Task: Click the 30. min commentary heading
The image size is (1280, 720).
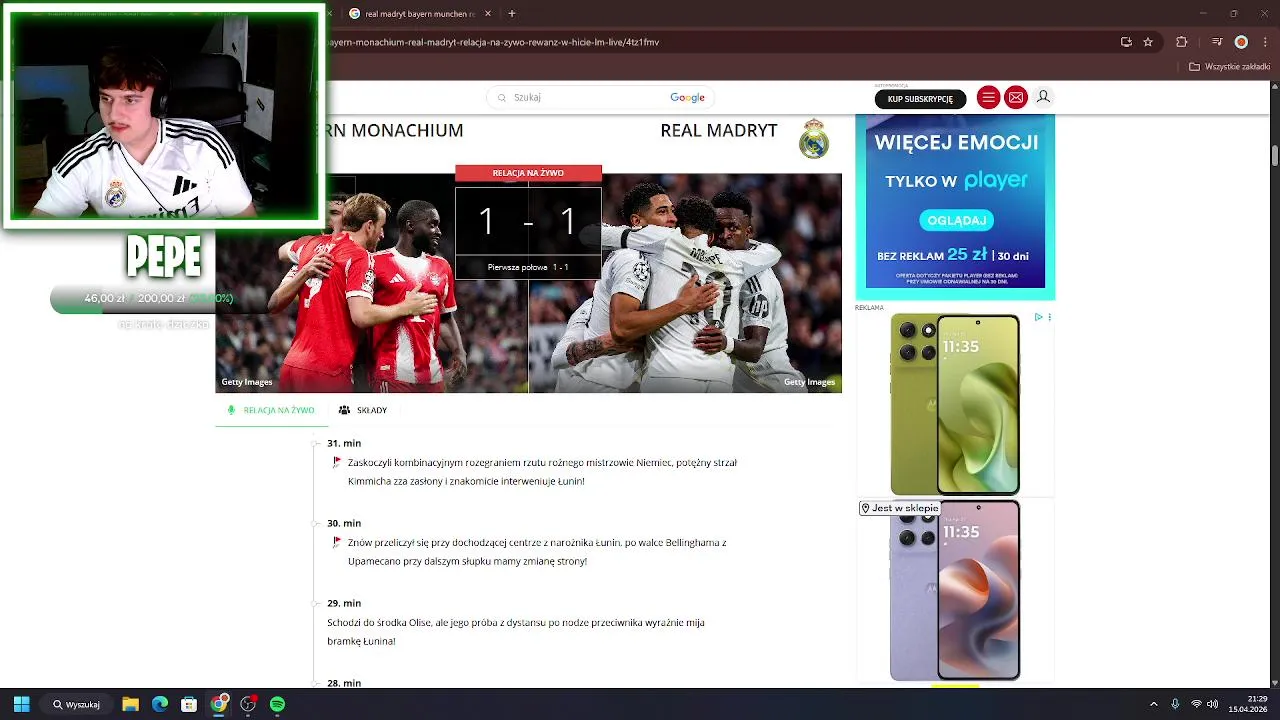Action: pos(344,523)
